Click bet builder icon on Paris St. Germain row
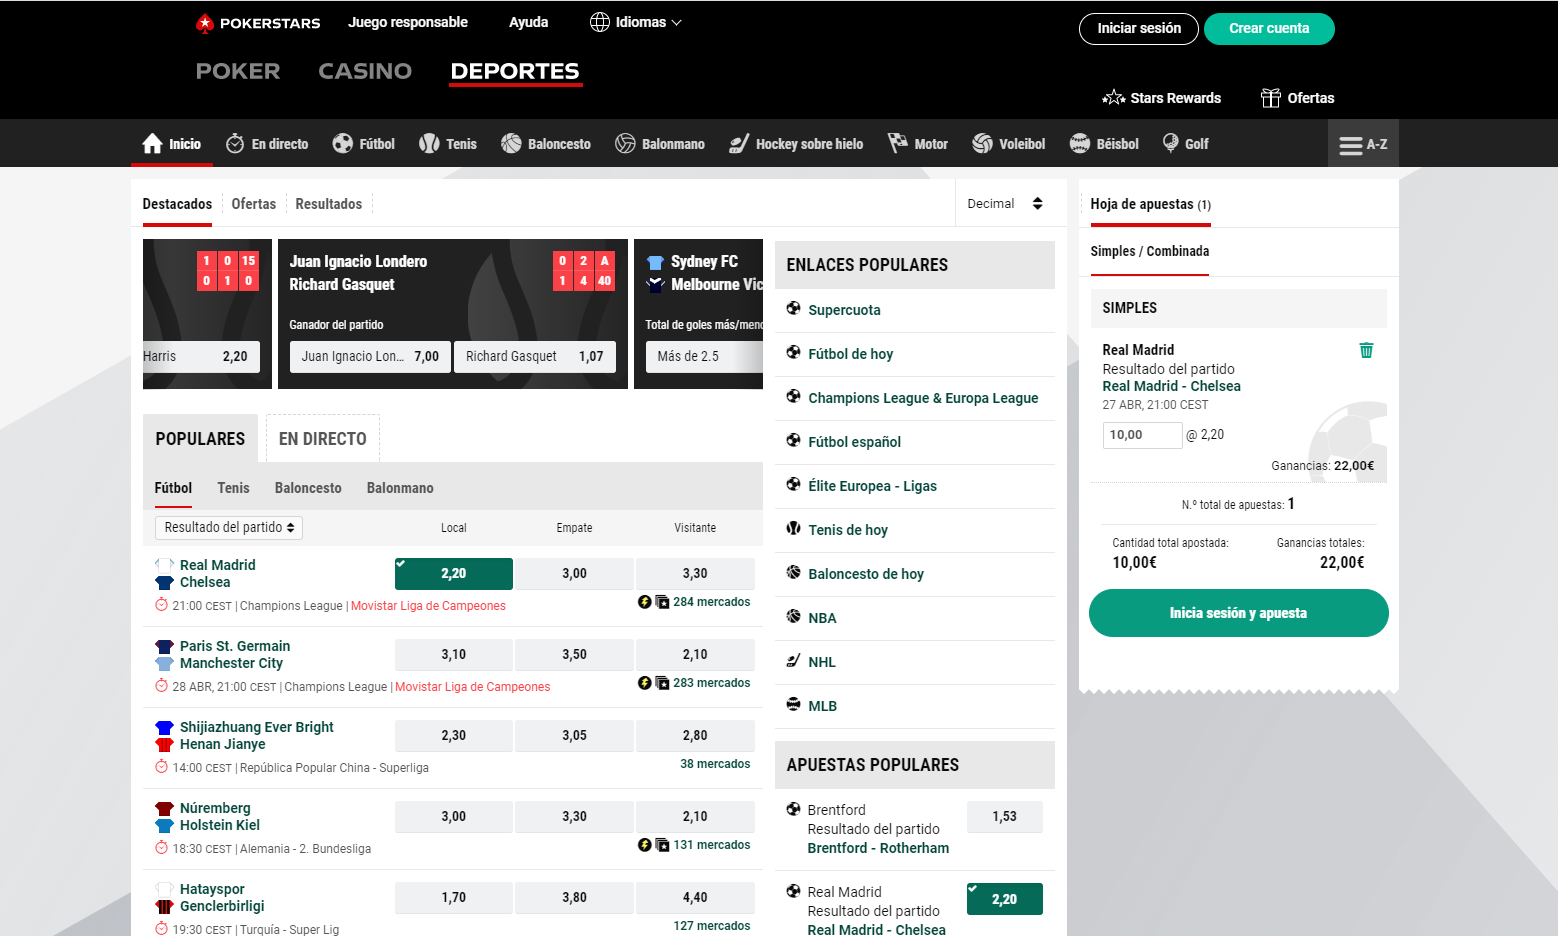This screenshot has width=1558, height=936. click(662, 683)
